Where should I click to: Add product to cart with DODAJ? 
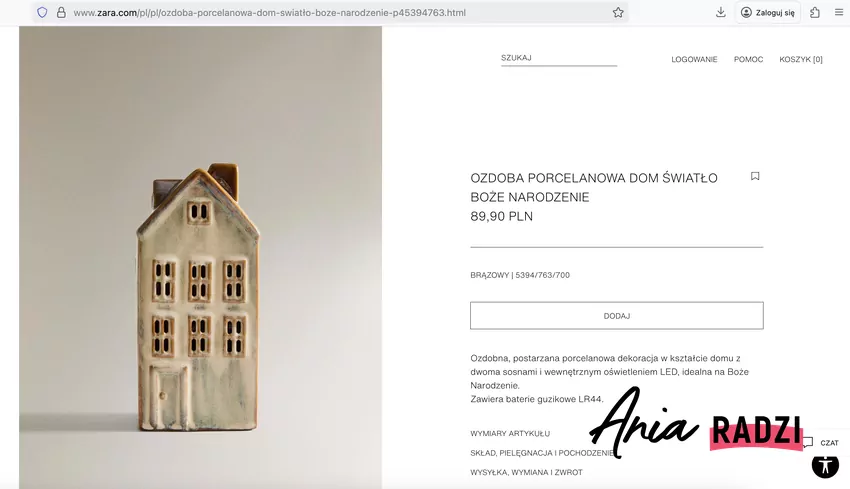[616, 316]
